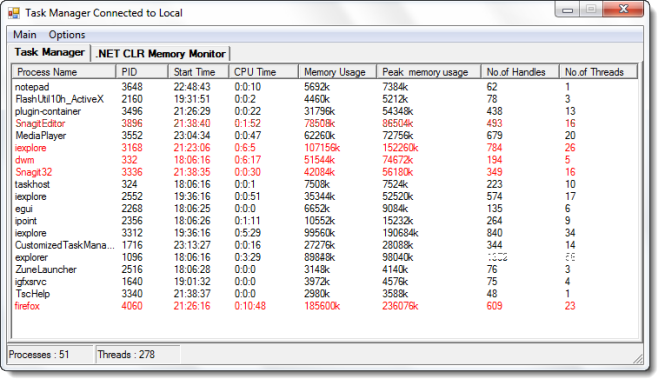Click memory usage value 185600k
The image size is (663, 384).
point(322,306)
